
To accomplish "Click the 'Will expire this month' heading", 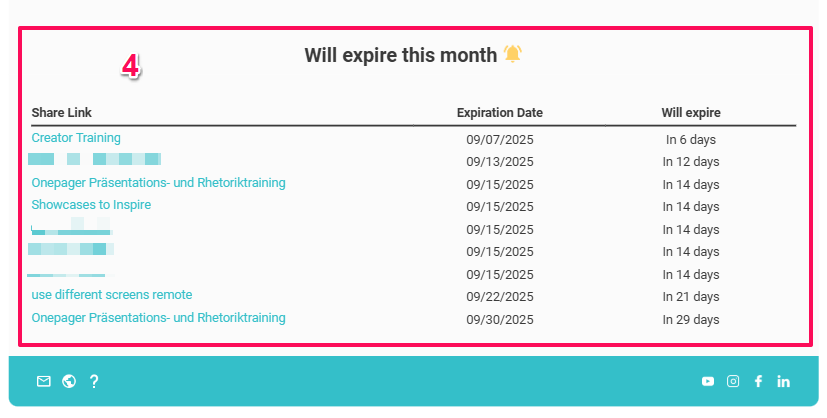I will (400, 55).
